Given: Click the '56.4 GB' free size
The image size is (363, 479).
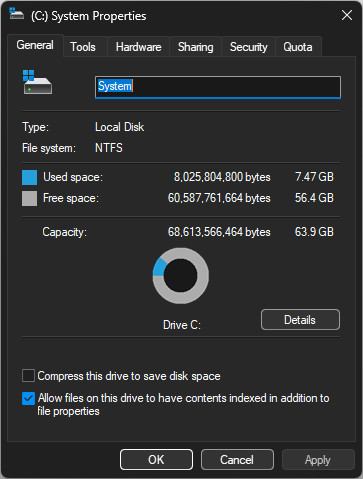Looking at the screenshot, I should coord(314,198).
